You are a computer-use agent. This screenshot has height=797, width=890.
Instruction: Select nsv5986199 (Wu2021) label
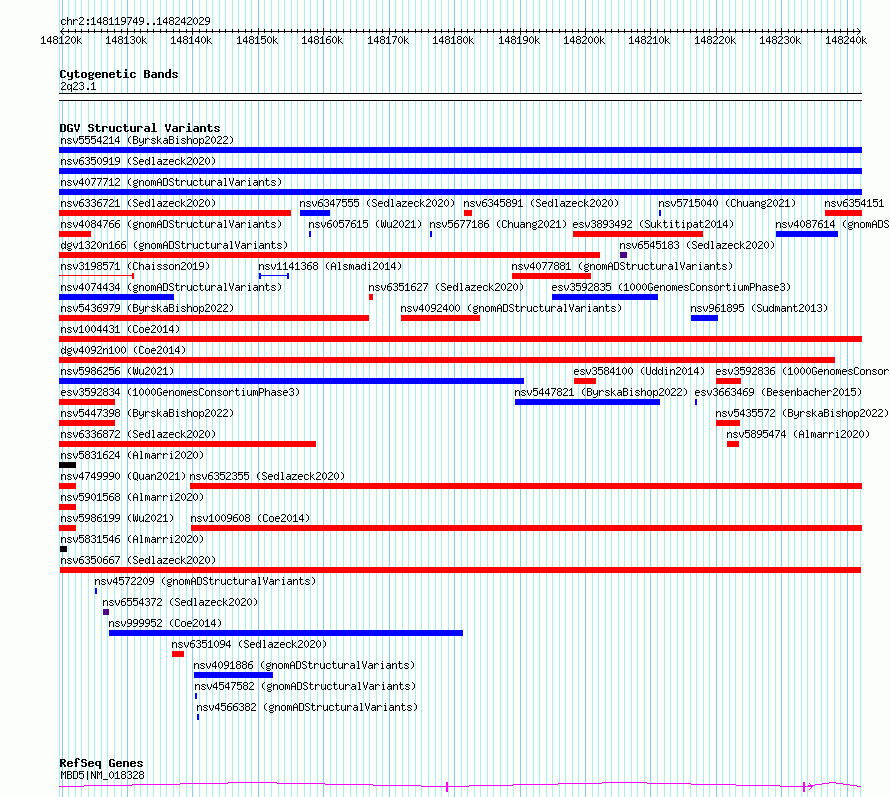(117, 518)
